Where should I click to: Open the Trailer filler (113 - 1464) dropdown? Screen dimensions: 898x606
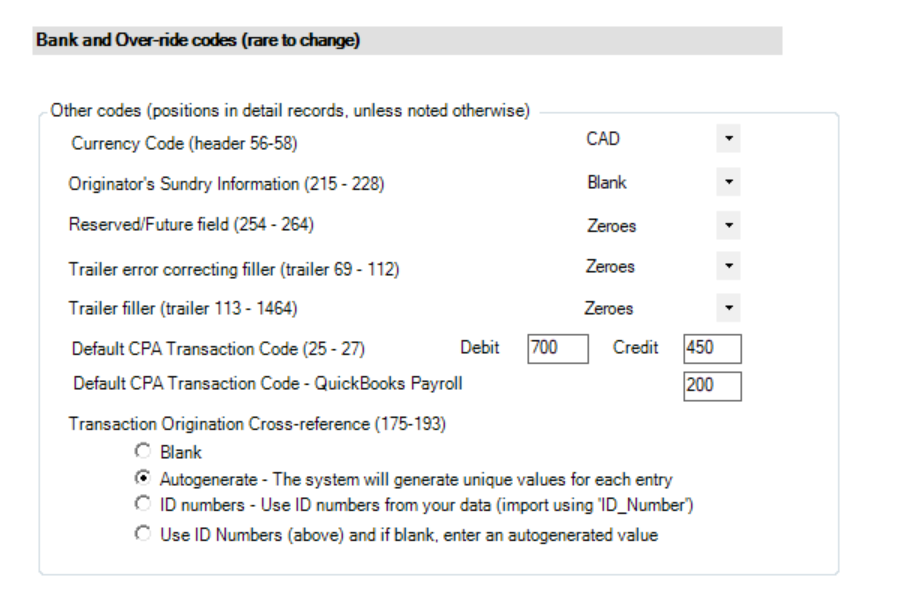(728, 309)
